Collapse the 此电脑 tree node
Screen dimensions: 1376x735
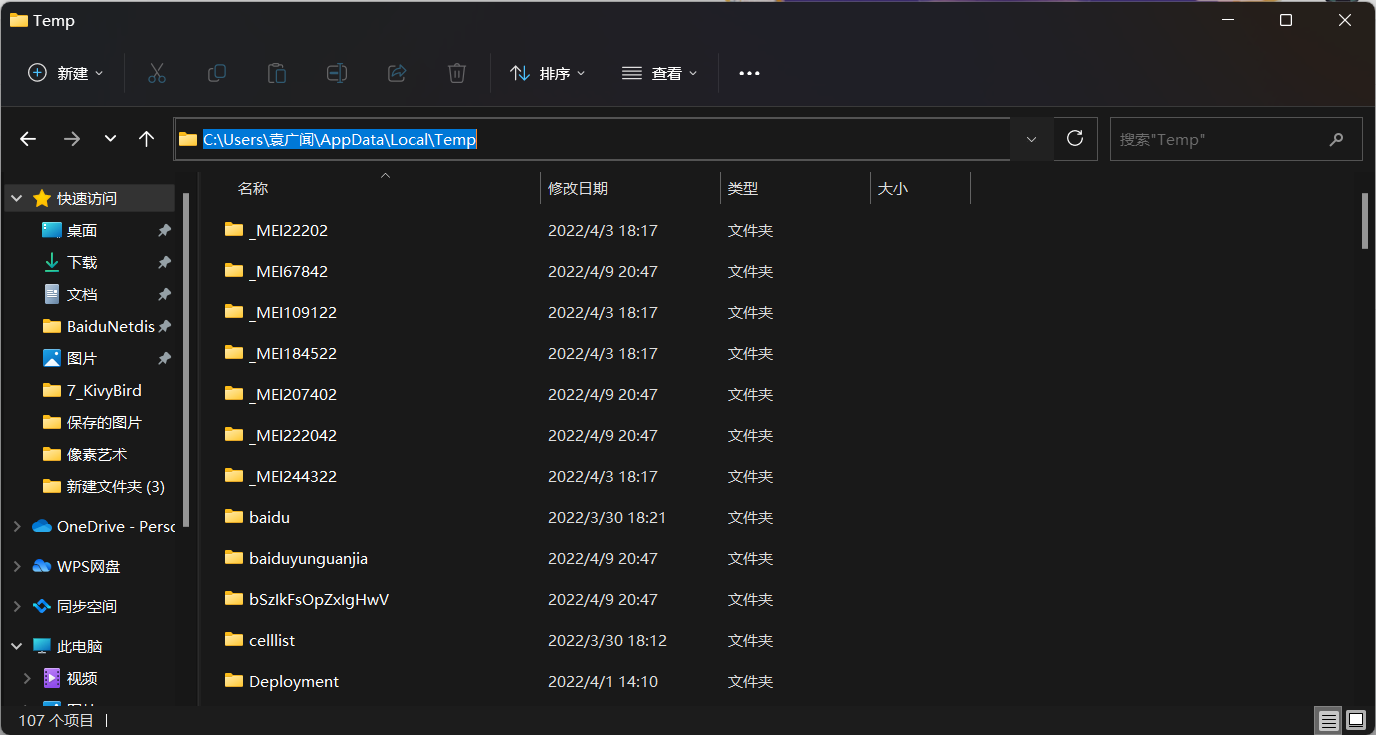pos(17,646)
